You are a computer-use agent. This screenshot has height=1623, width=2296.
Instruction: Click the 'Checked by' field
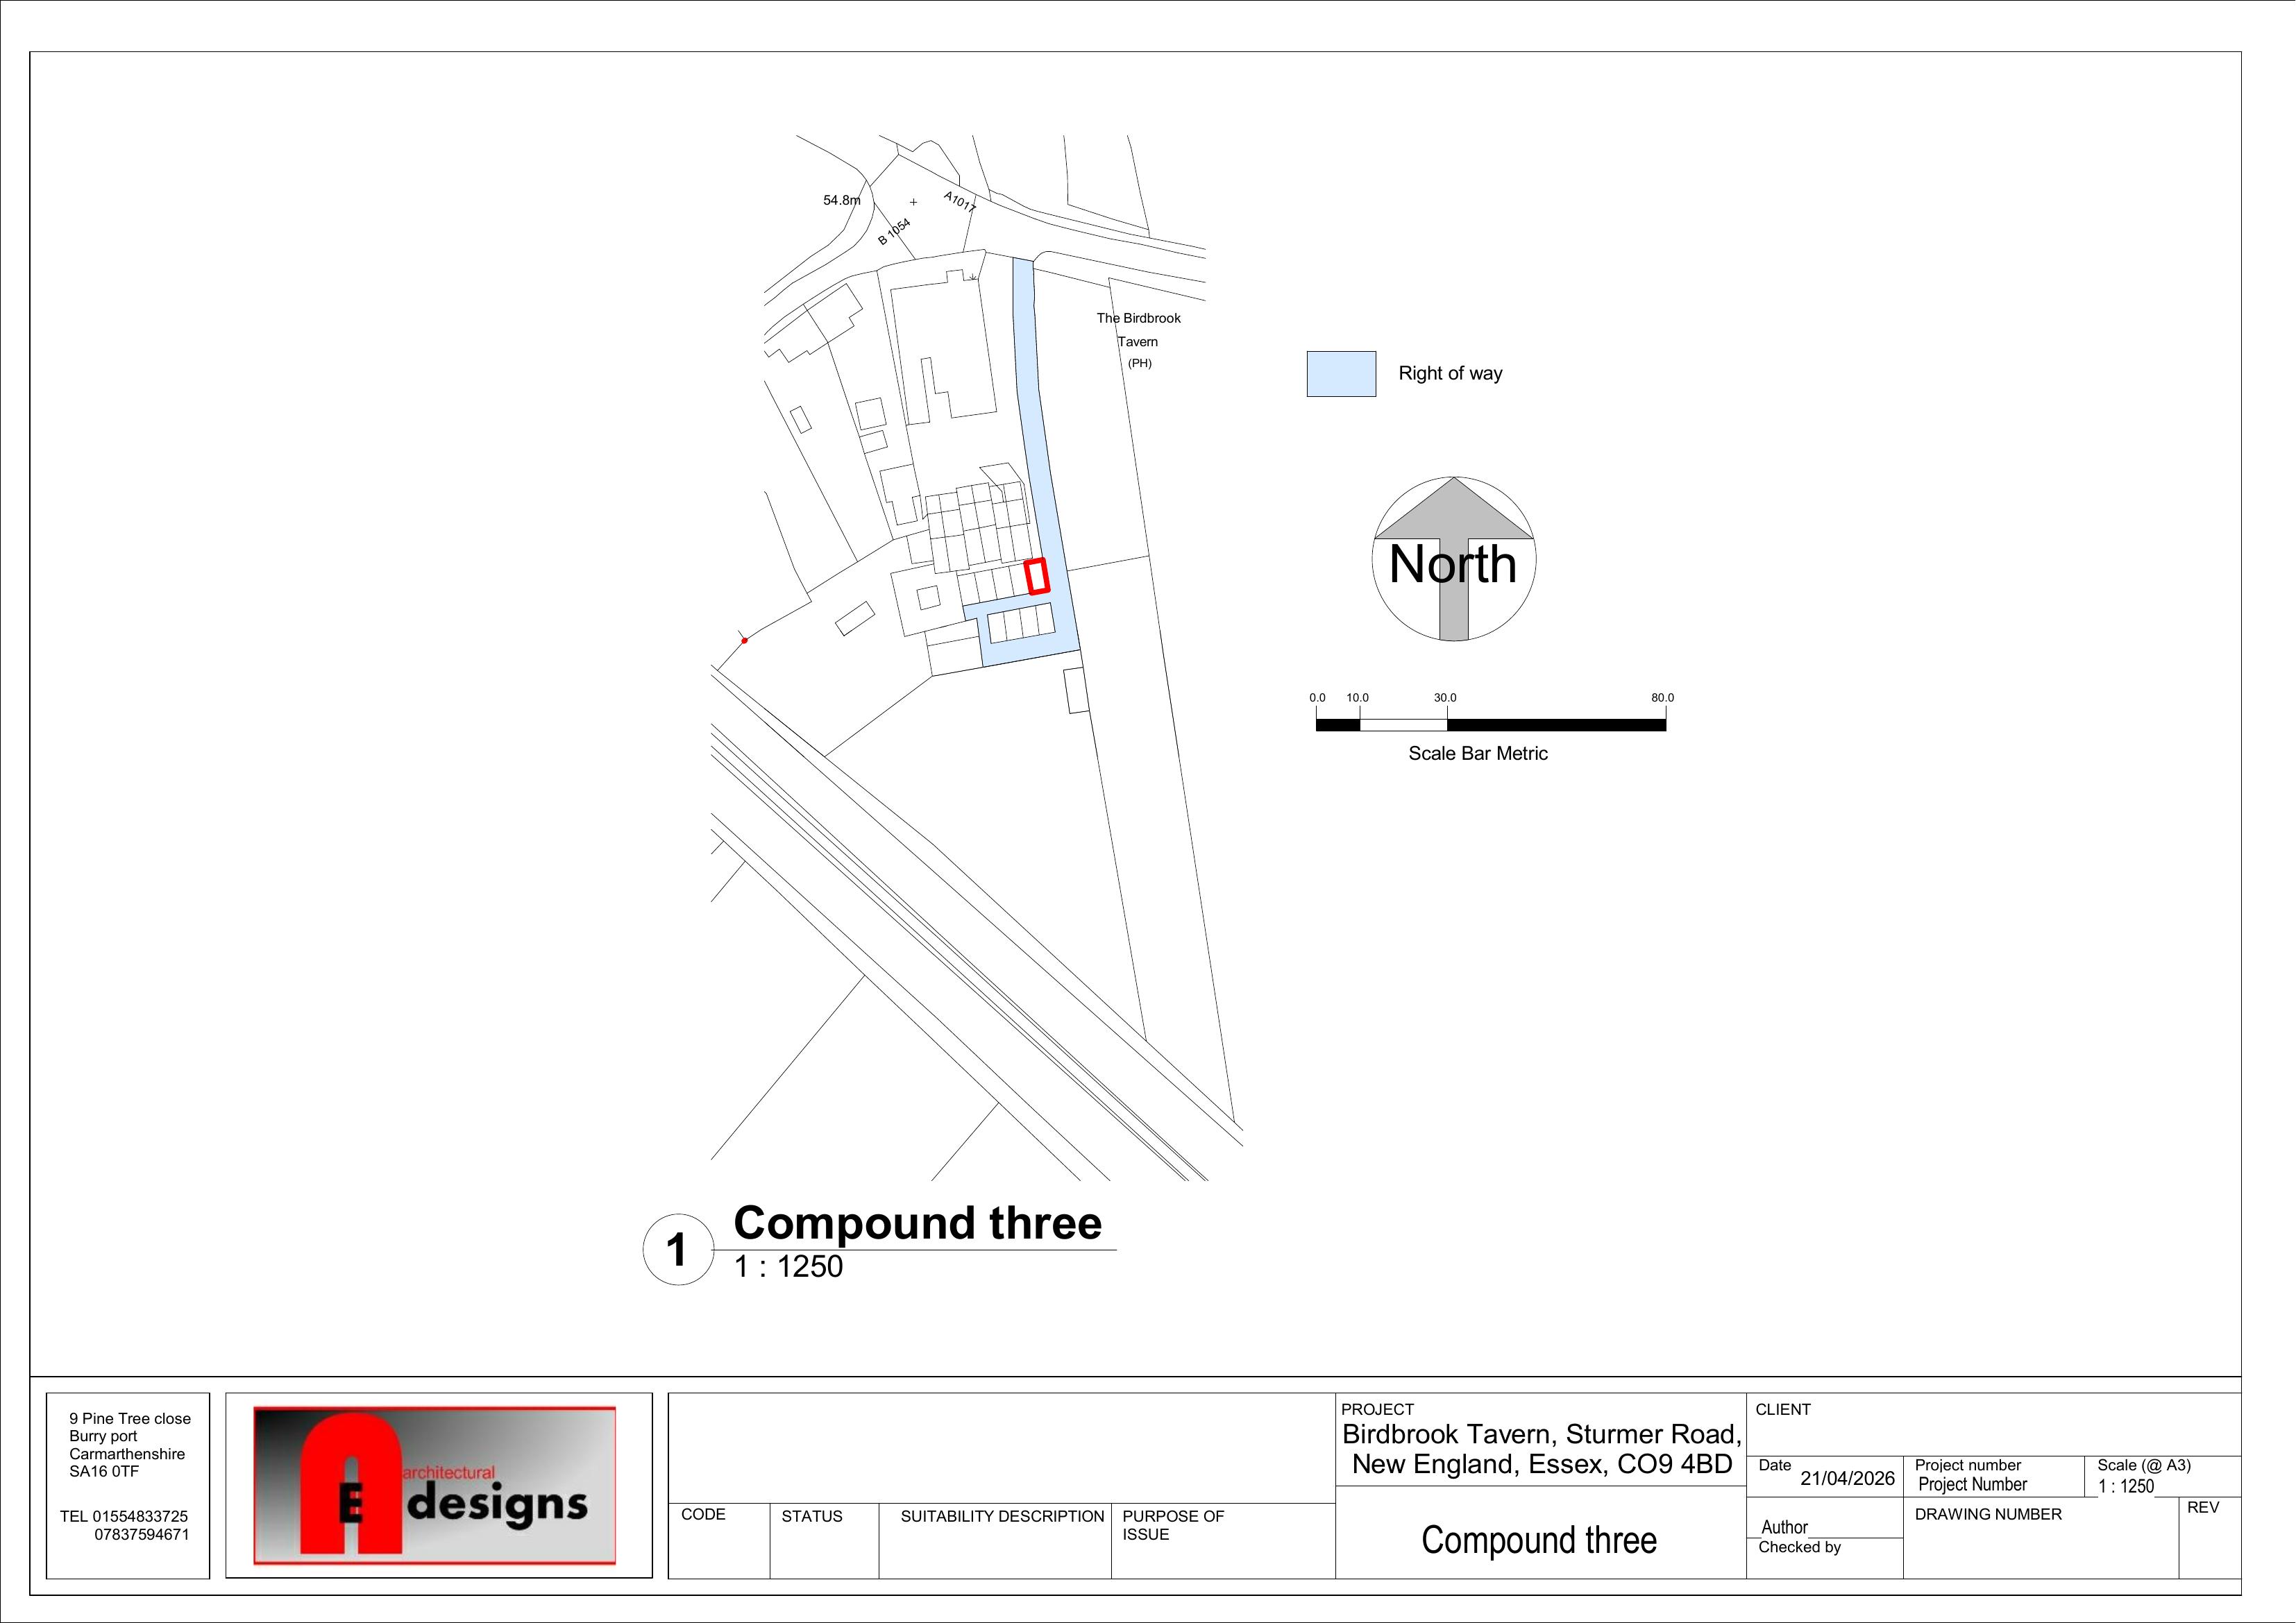tap(1799, 1548)
